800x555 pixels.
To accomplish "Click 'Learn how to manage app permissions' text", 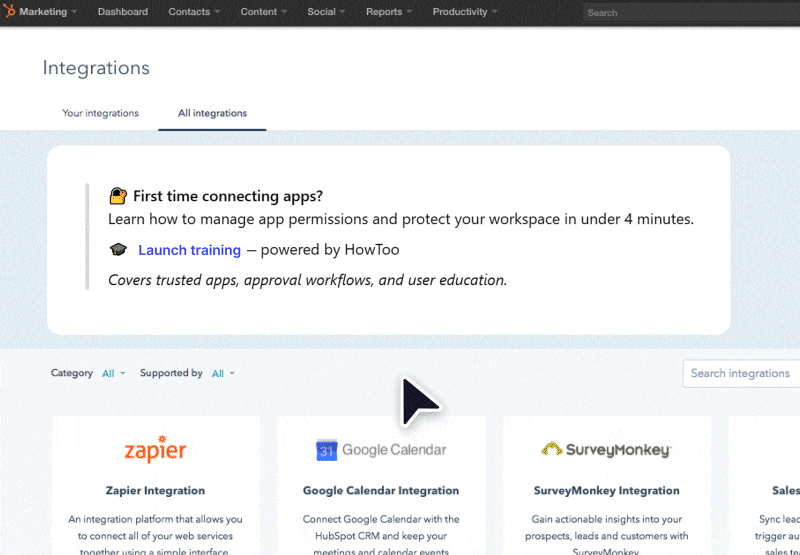I will (401, 219).
